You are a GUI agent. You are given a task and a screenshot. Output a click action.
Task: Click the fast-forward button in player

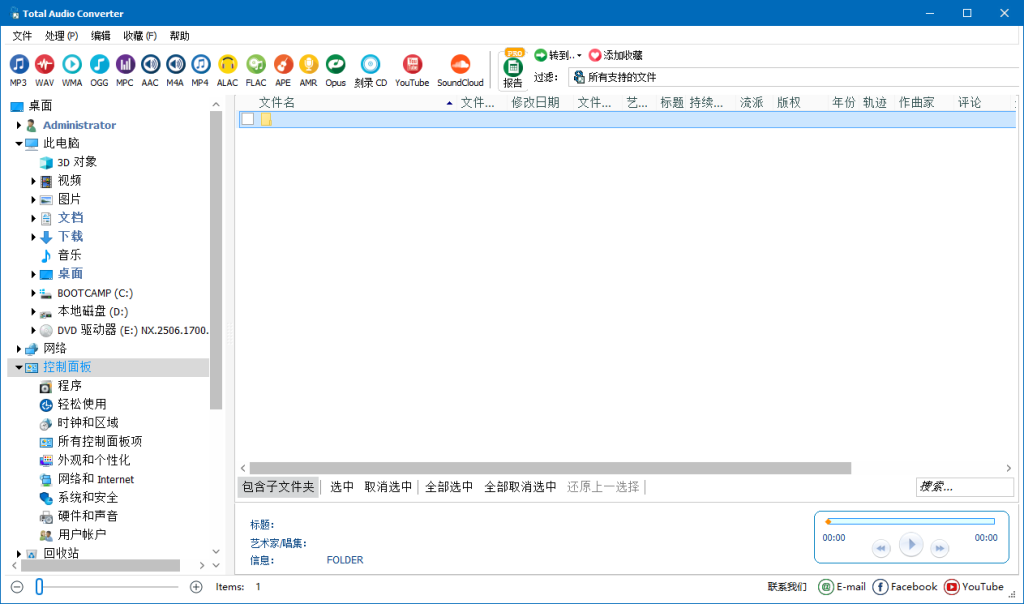tap(939, 548)
